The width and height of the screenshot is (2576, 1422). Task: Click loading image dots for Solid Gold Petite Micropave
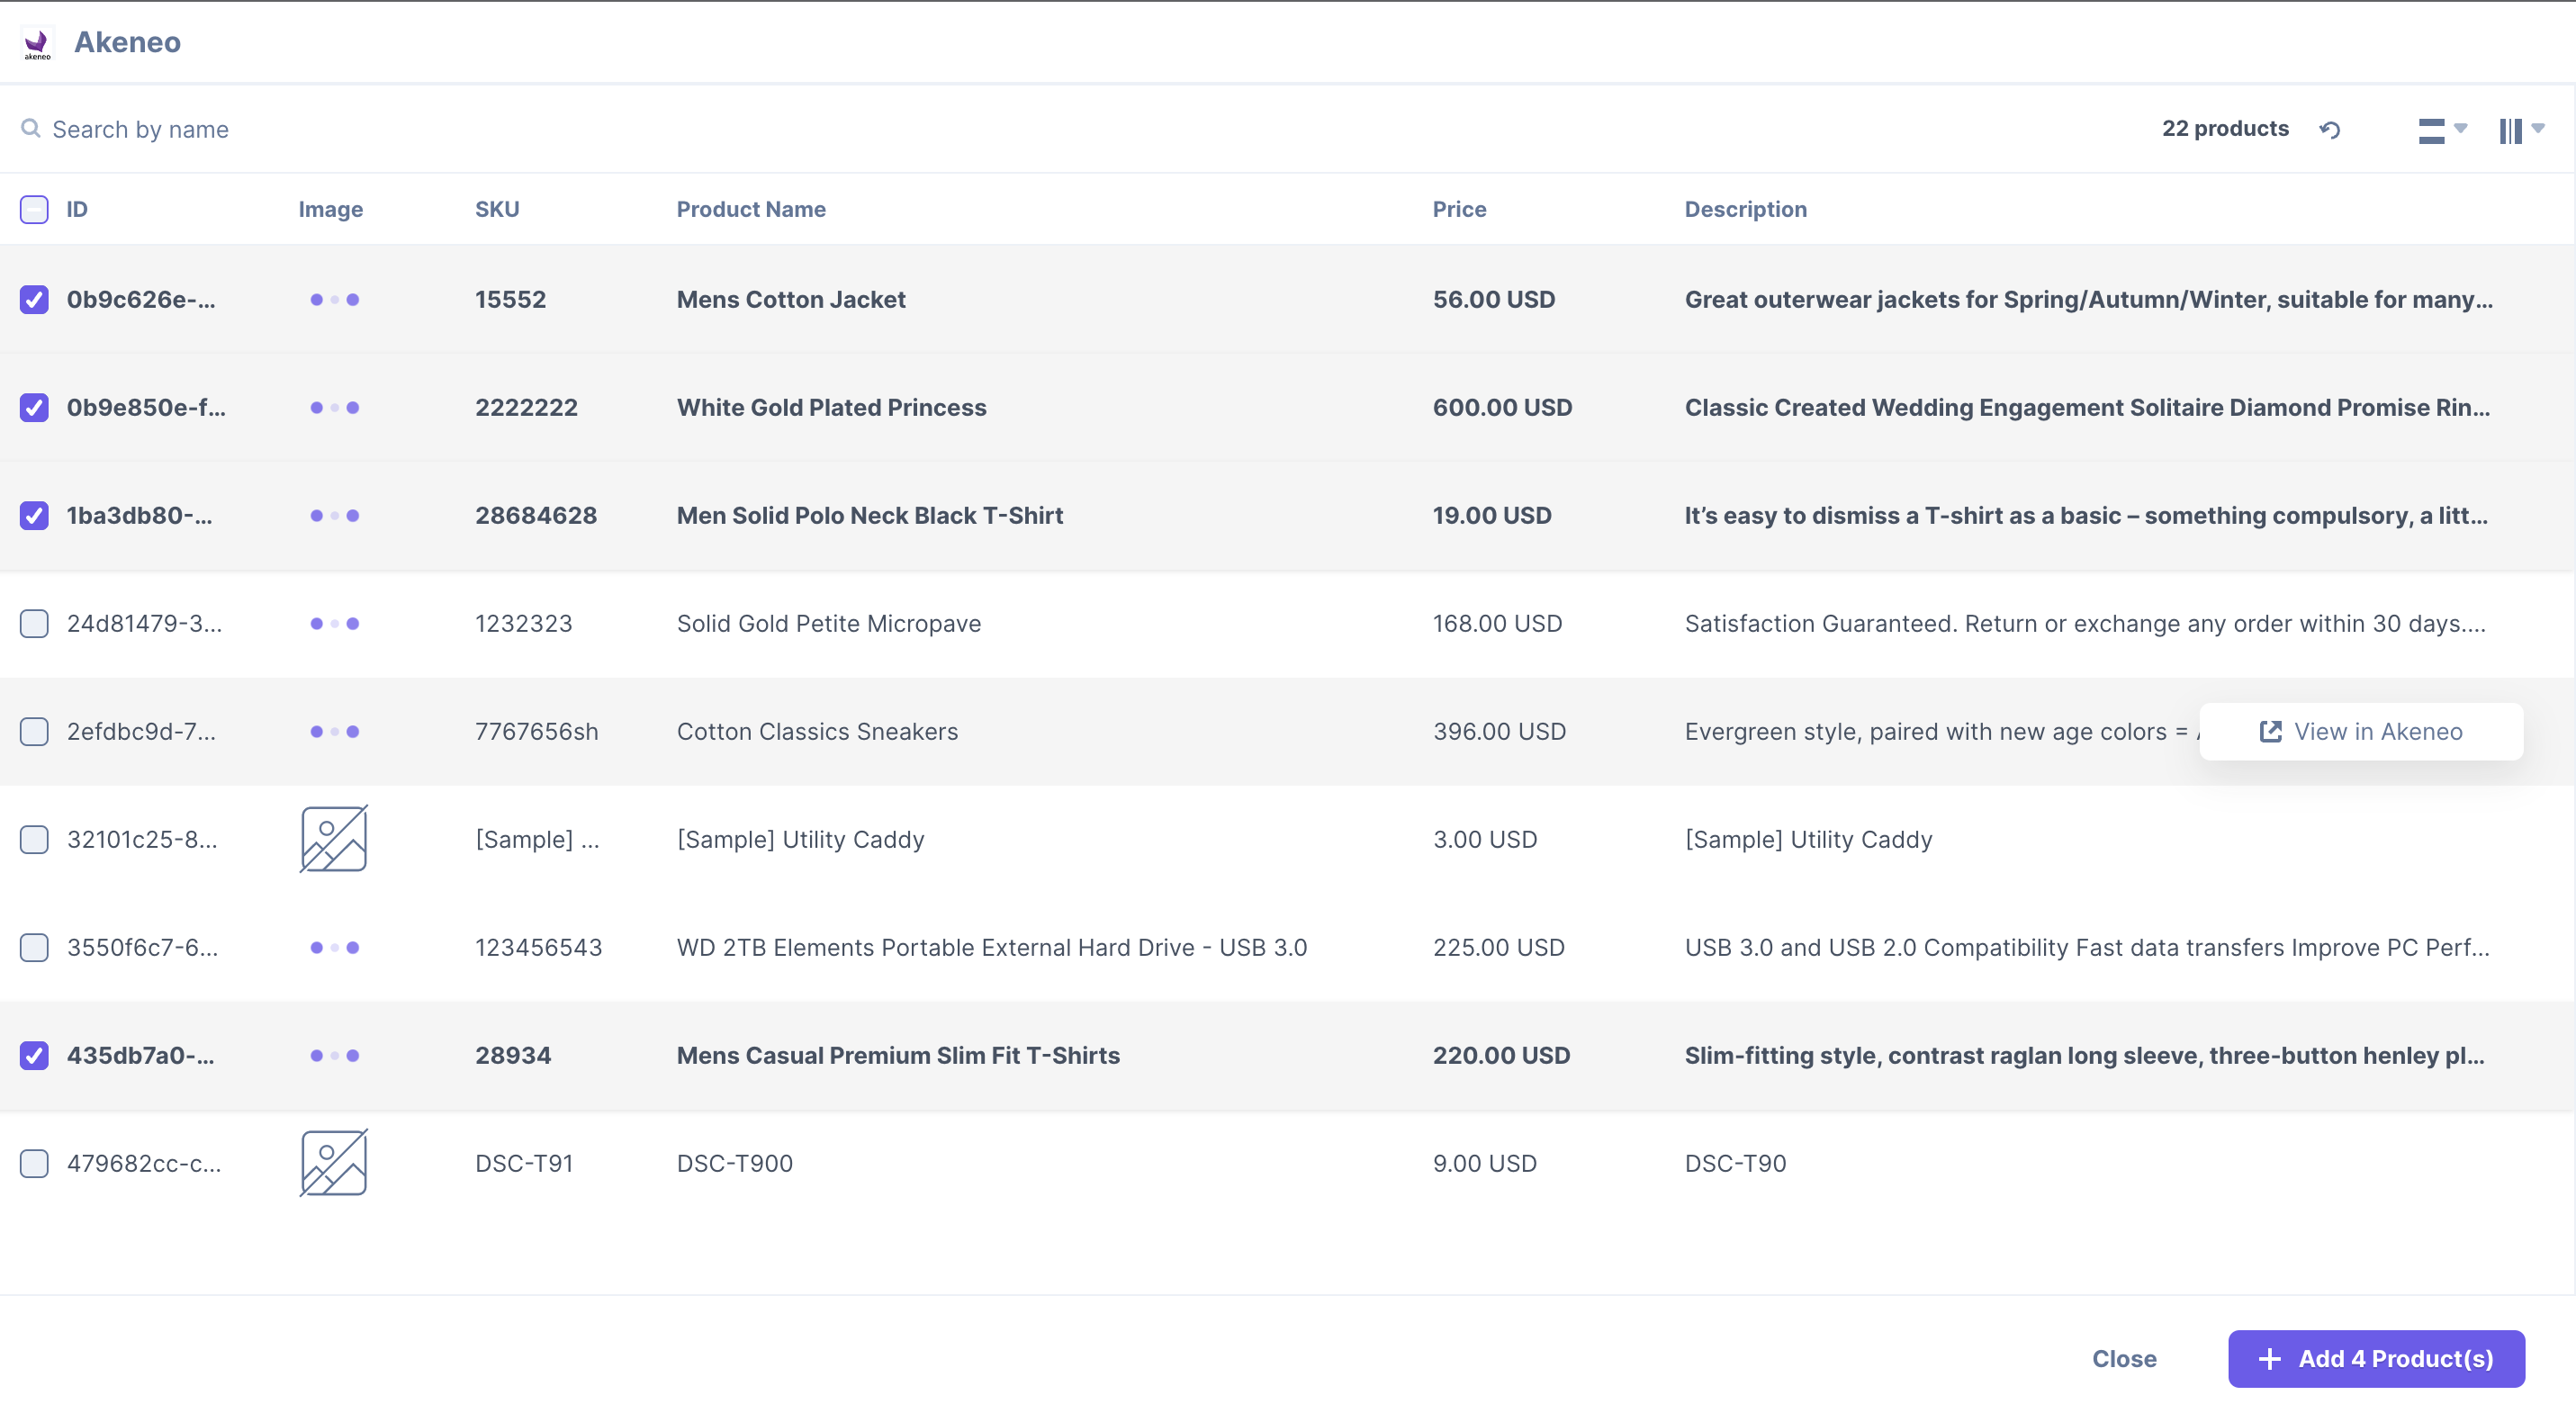coord(334,623)
